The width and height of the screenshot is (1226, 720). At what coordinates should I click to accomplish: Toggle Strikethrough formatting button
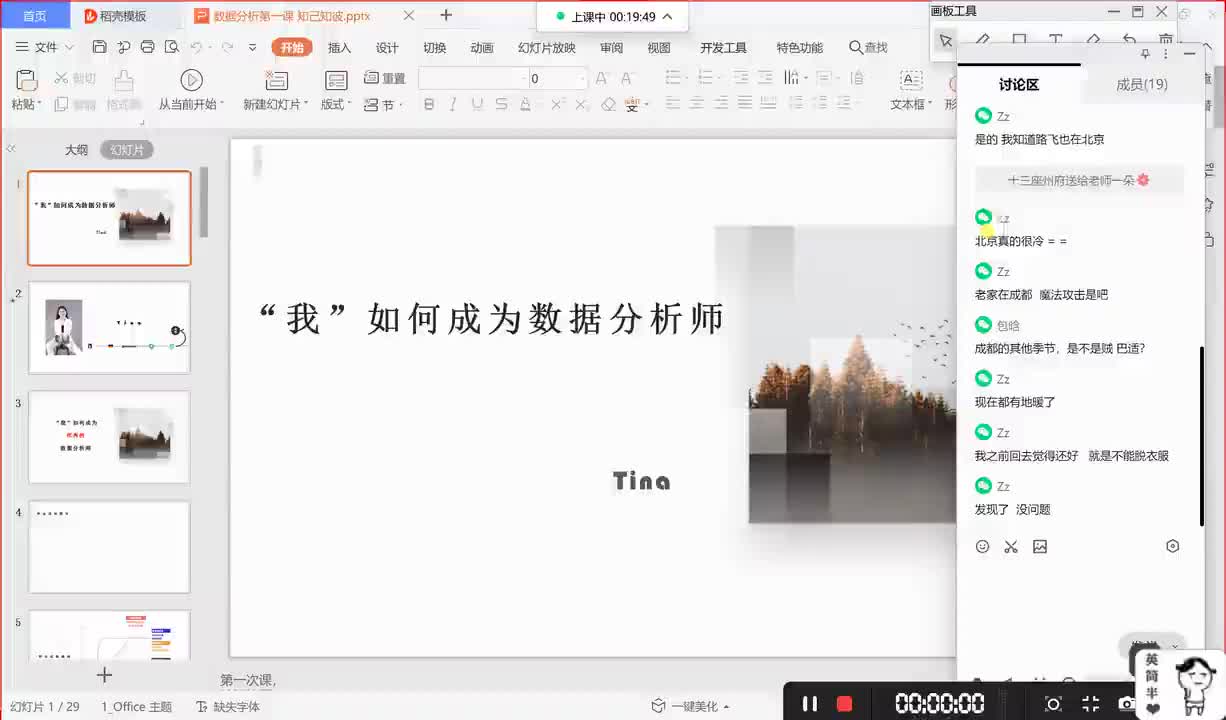tap(501, 104)
